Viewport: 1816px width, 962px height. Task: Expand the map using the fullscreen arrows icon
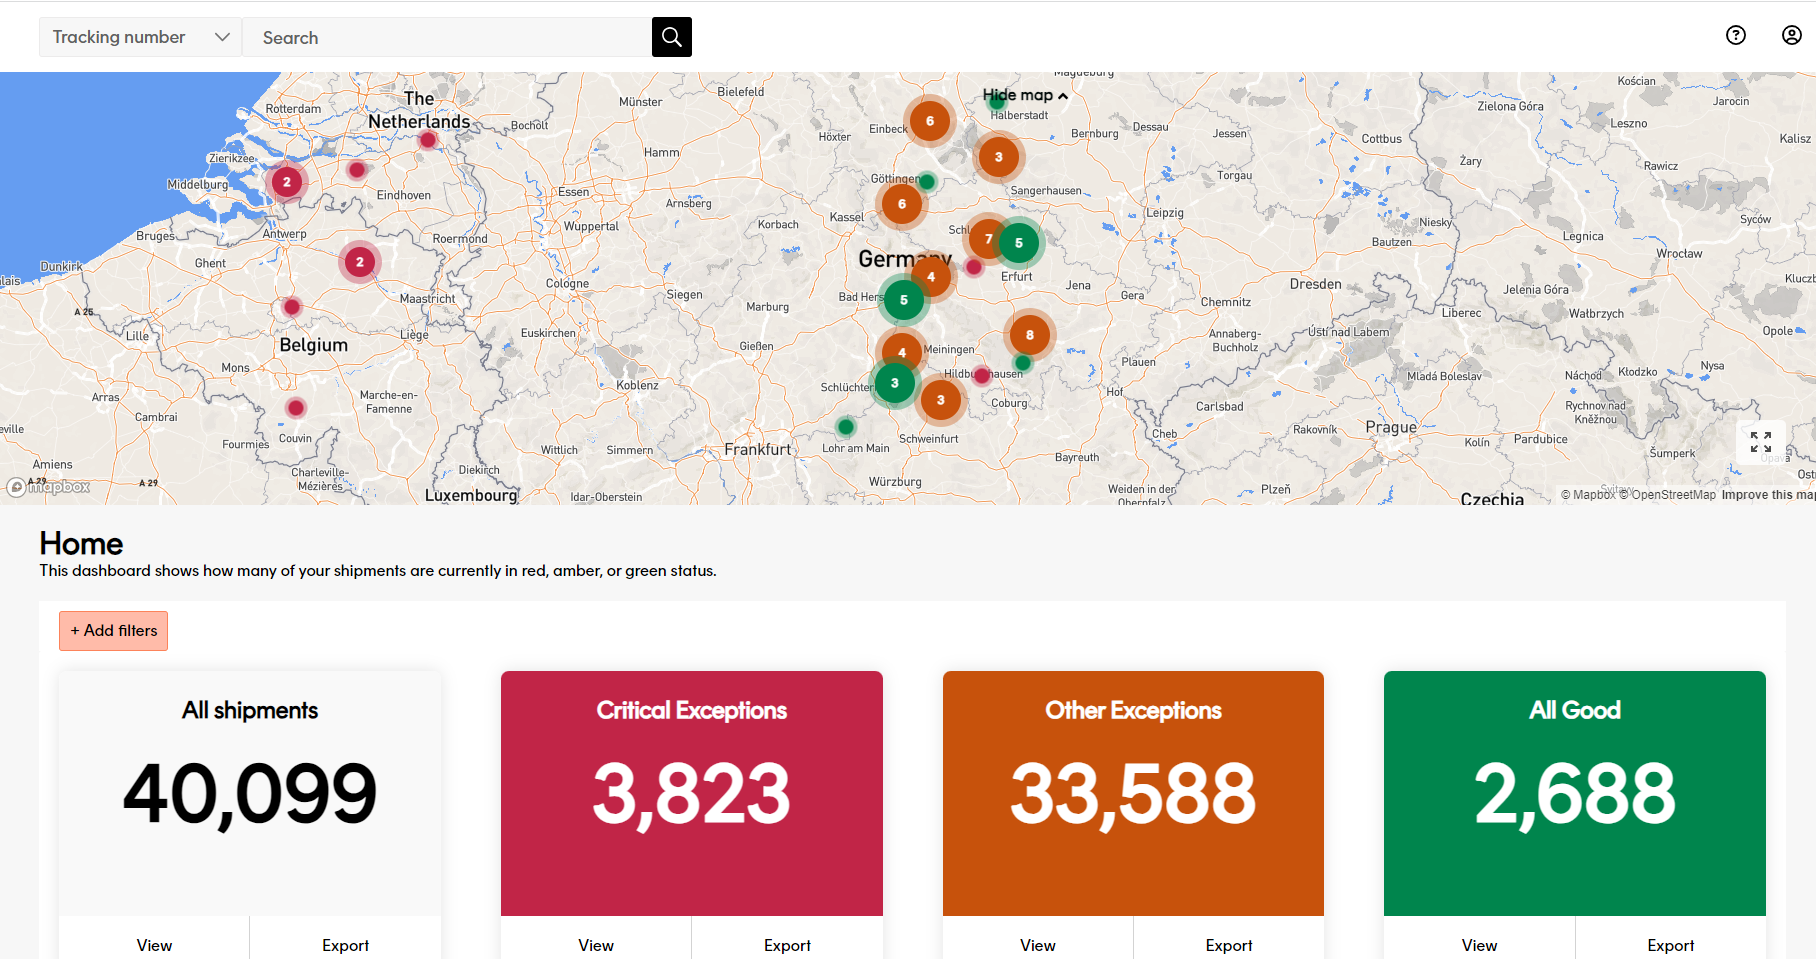[x=1762, y=440]
